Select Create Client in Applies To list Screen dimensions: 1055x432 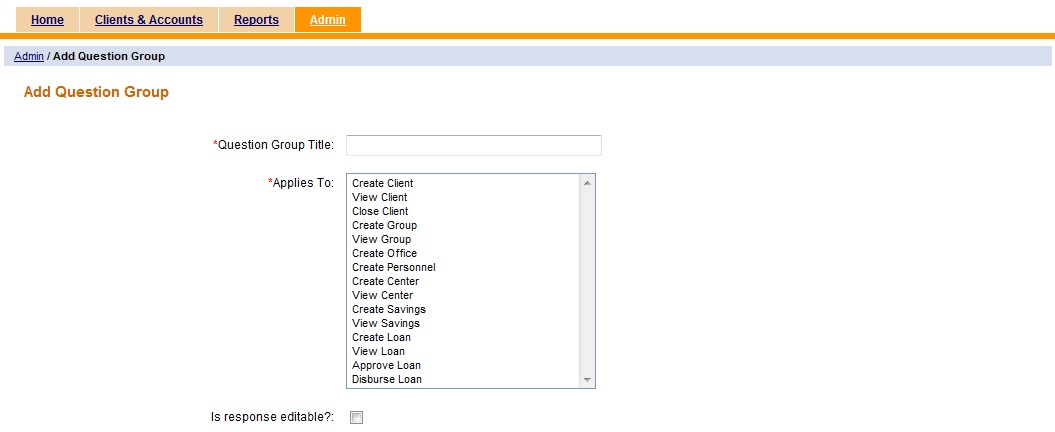(x=383, y=183)
